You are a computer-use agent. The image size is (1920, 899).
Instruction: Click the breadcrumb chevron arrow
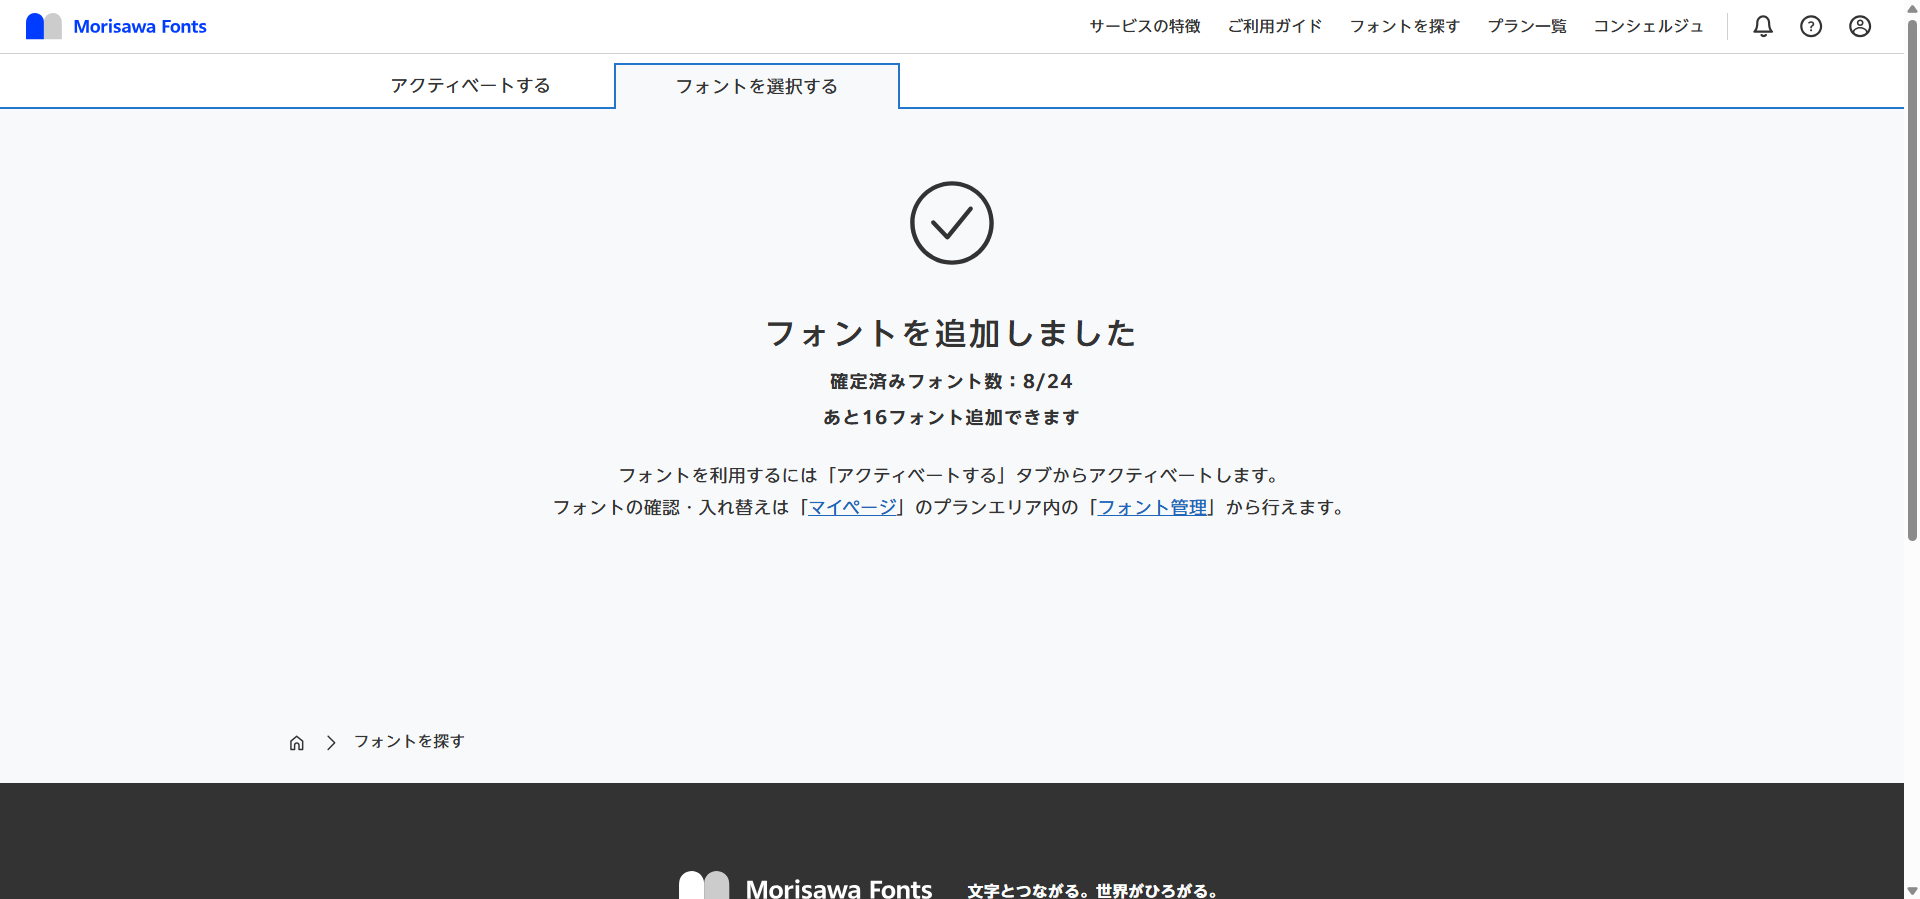point(331,743)
